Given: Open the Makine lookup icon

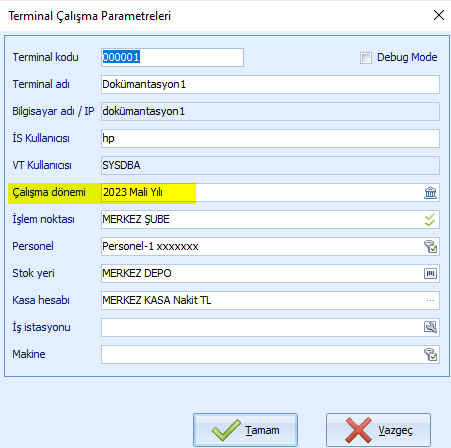Looking at the screenshot, I should click(x=430, y=354).
